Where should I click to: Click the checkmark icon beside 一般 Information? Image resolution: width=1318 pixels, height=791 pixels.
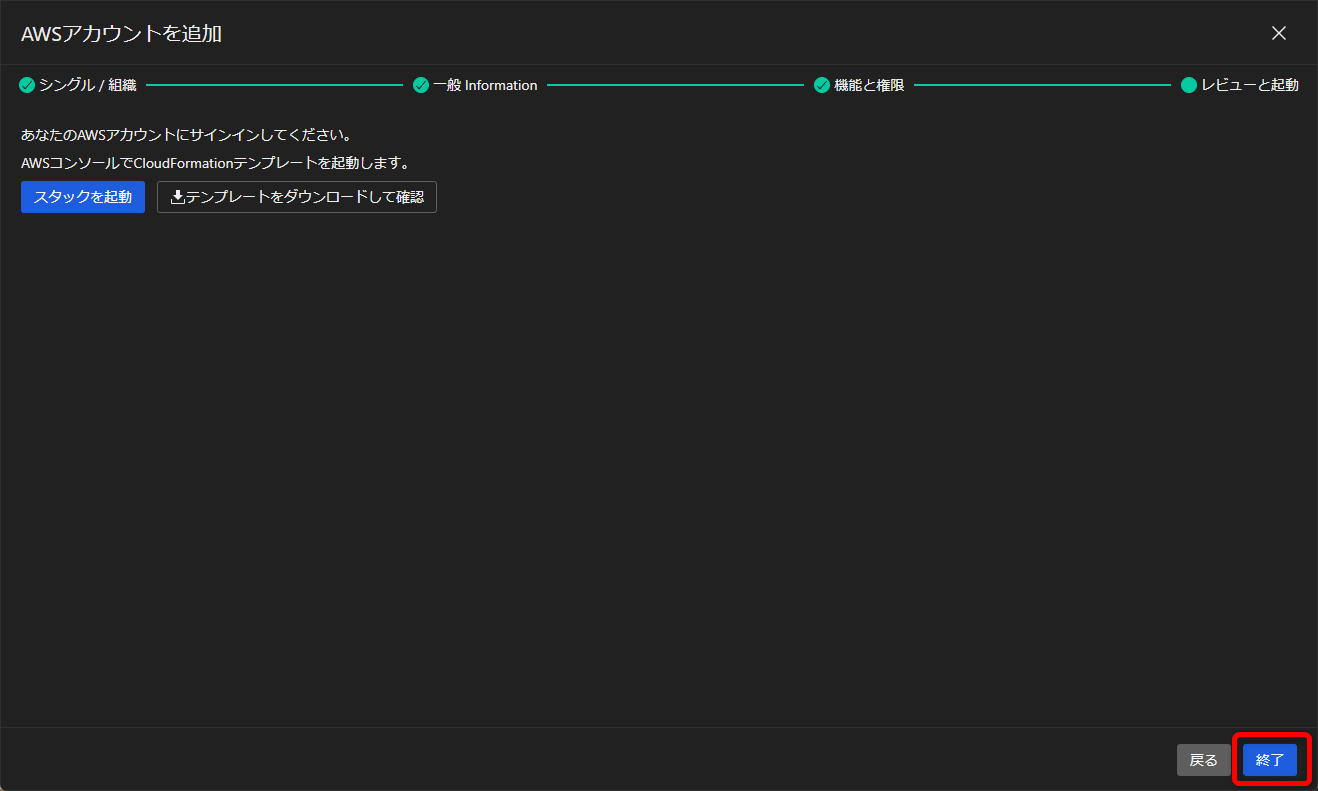pyautogui.click(x=421, y=85)
